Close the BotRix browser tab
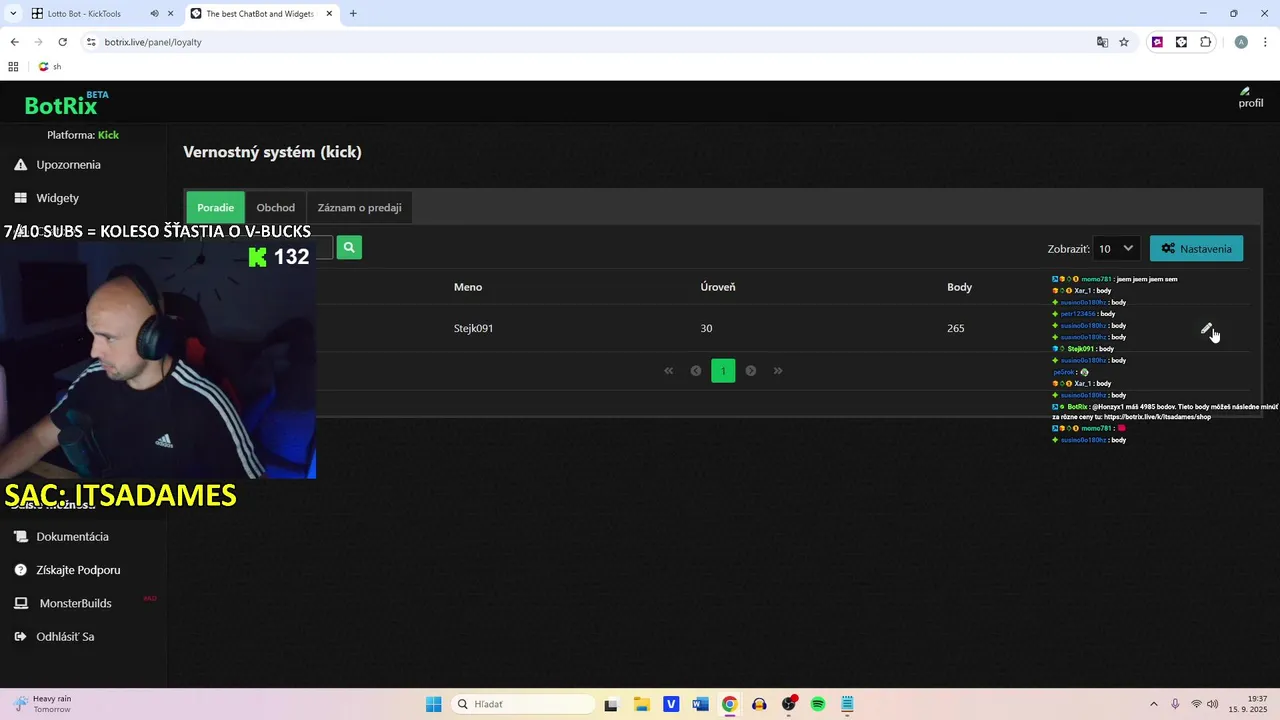Screen dimensions: 1280x720 (x=330, y=14)
